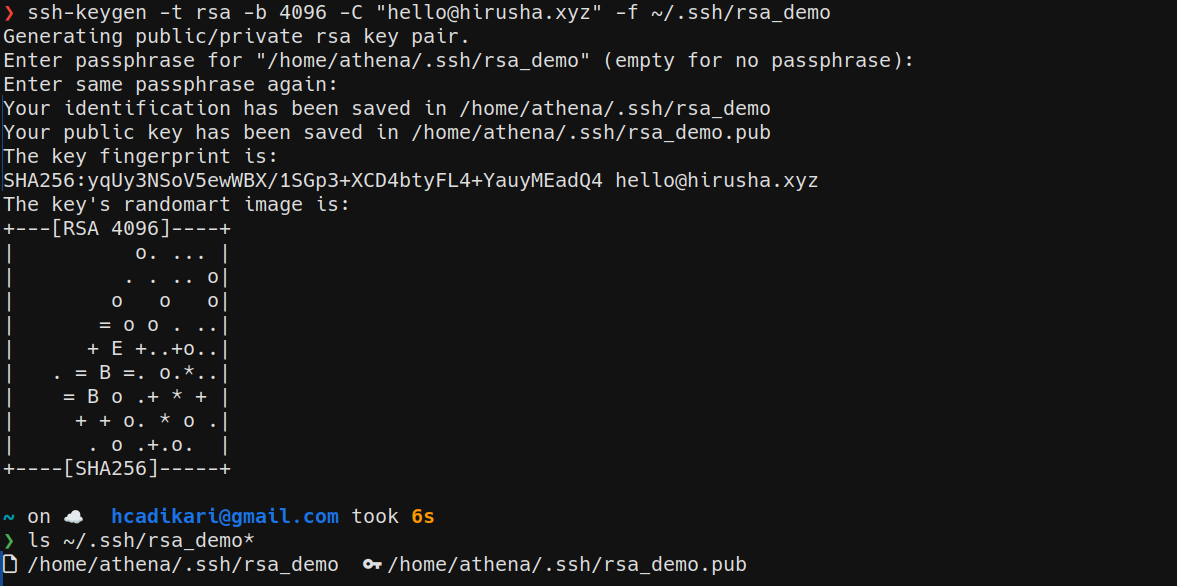Click the letter E in the randomart image
This screenshot has height=586, width=1177.
pyautogui.click(x=117, y=349)
